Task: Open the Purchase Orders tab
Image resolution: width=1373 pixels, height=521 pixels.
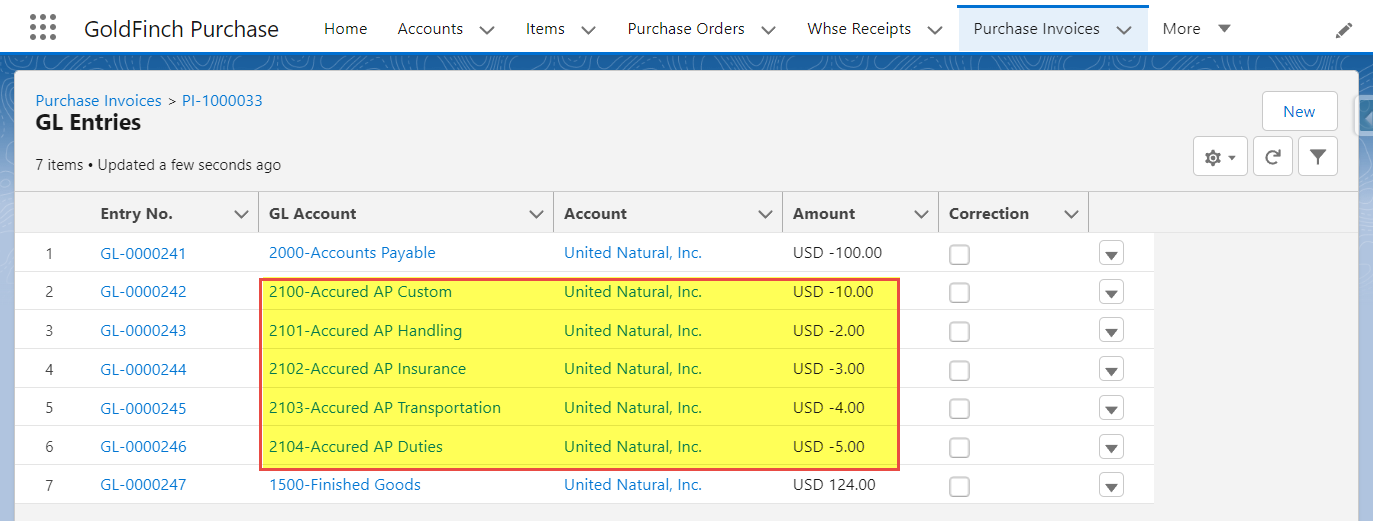Action: (x=686, y=29)
